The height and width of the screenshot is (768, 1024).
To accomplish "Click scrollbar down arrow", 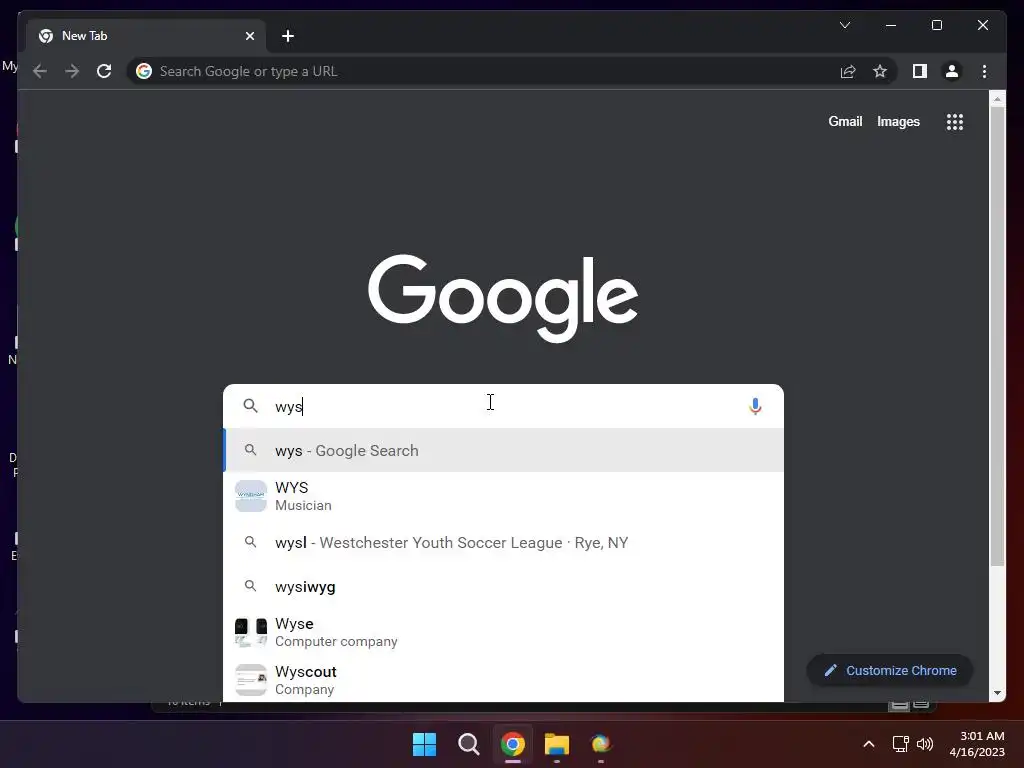I will point(997,693).
